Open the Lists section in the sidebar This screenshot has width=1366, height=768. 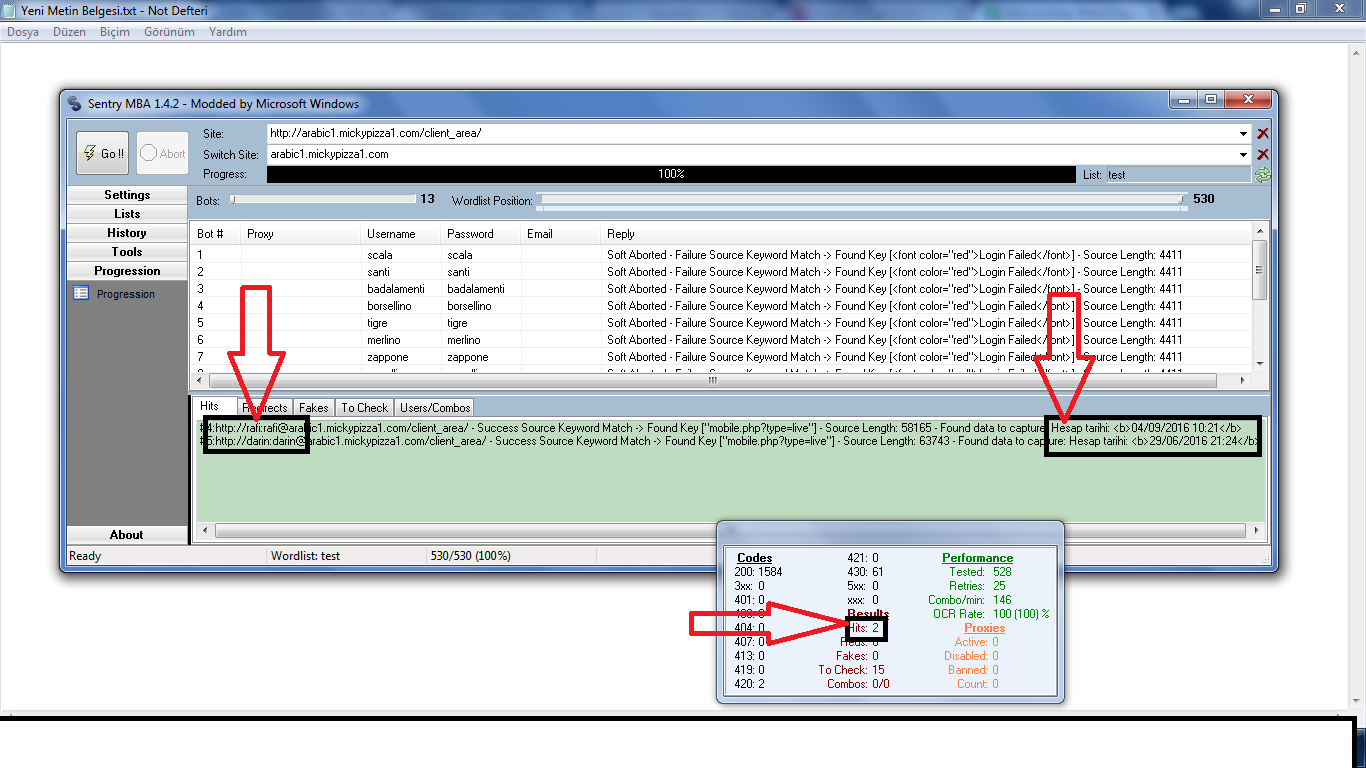(127, 214)
